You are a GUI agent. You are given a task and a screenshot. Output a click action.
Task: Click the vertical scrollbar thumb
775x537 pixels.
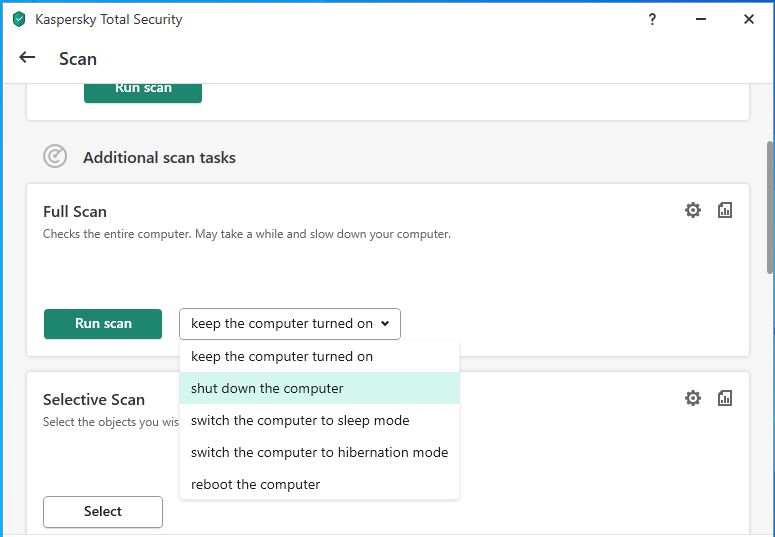point(769,205)
